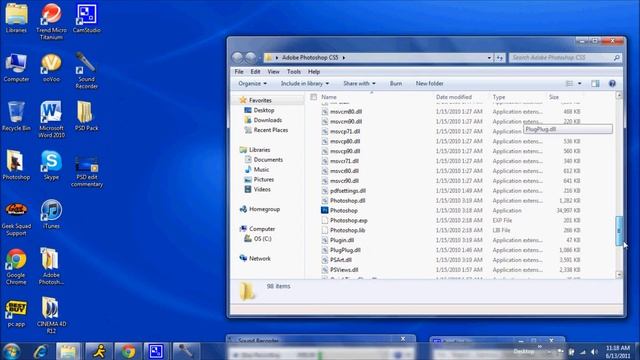Open the Windows Start menu
This screenshot has width=640, height=360.
pos(11,351)
